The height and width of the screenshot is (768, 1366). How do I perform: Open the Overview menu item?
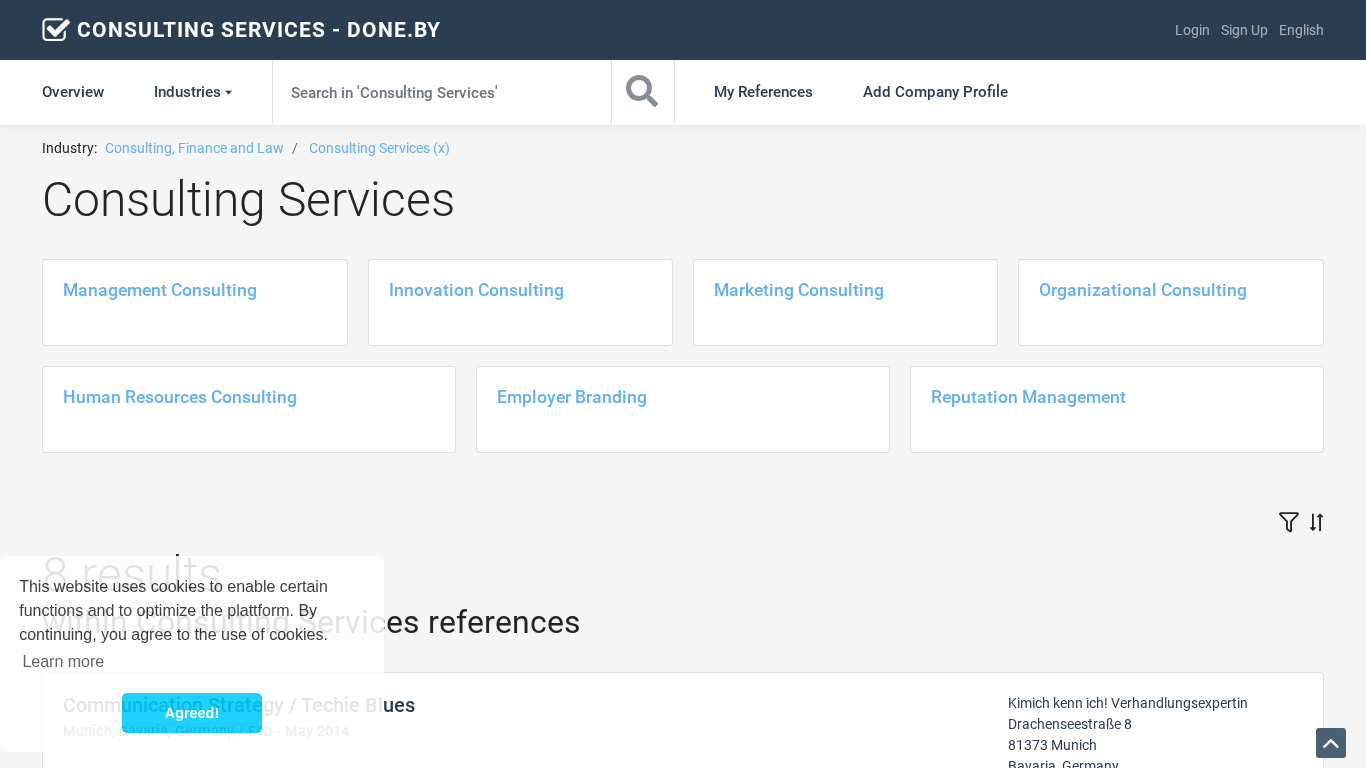(x=73, y=92)
